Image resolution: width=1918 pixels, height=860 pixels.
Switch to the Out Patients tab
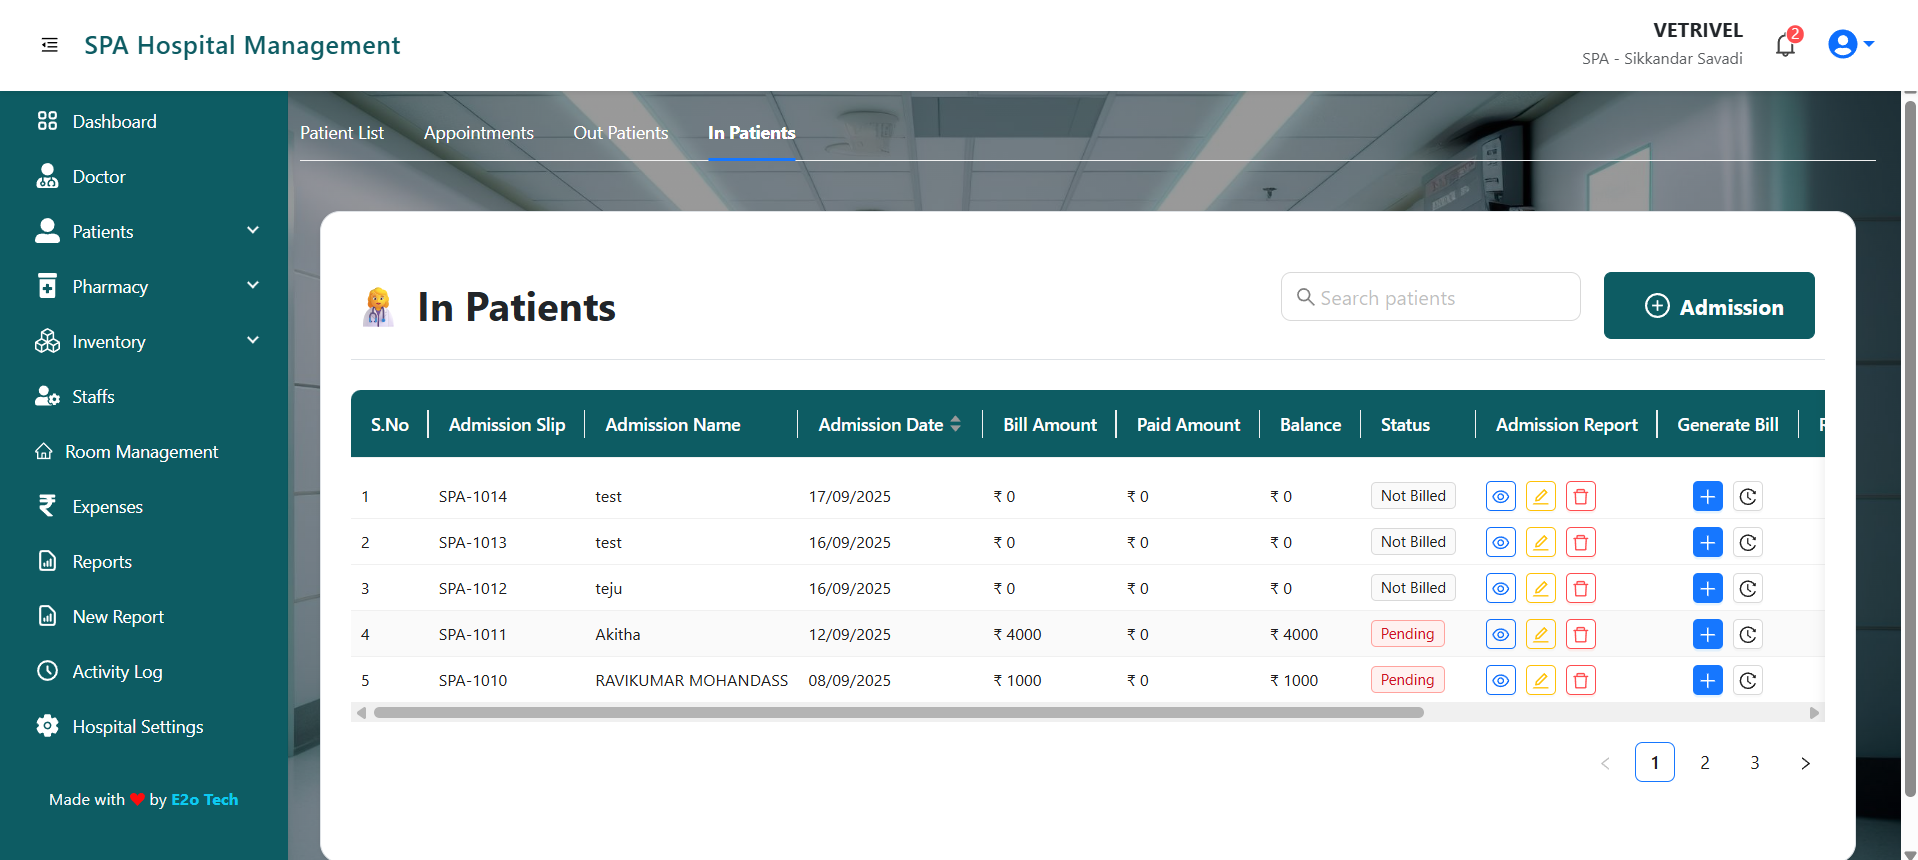coord(620,133)
